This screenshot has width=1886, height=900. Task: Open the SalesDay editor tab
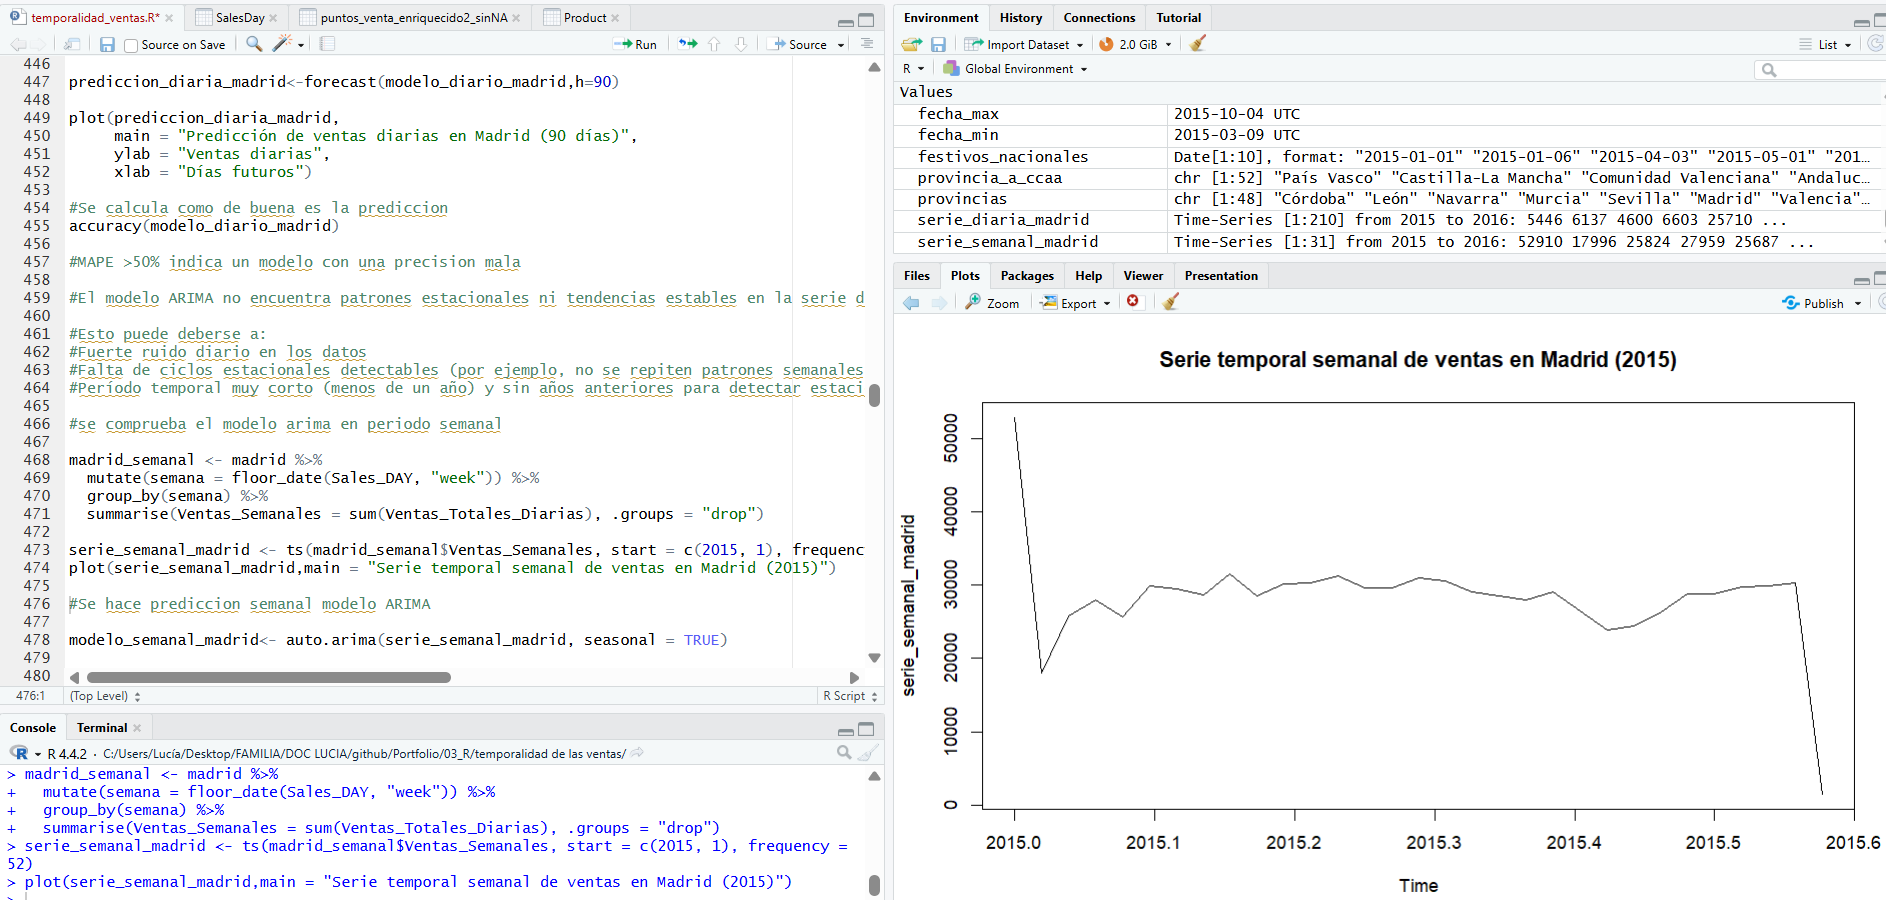tap(239, 18)
